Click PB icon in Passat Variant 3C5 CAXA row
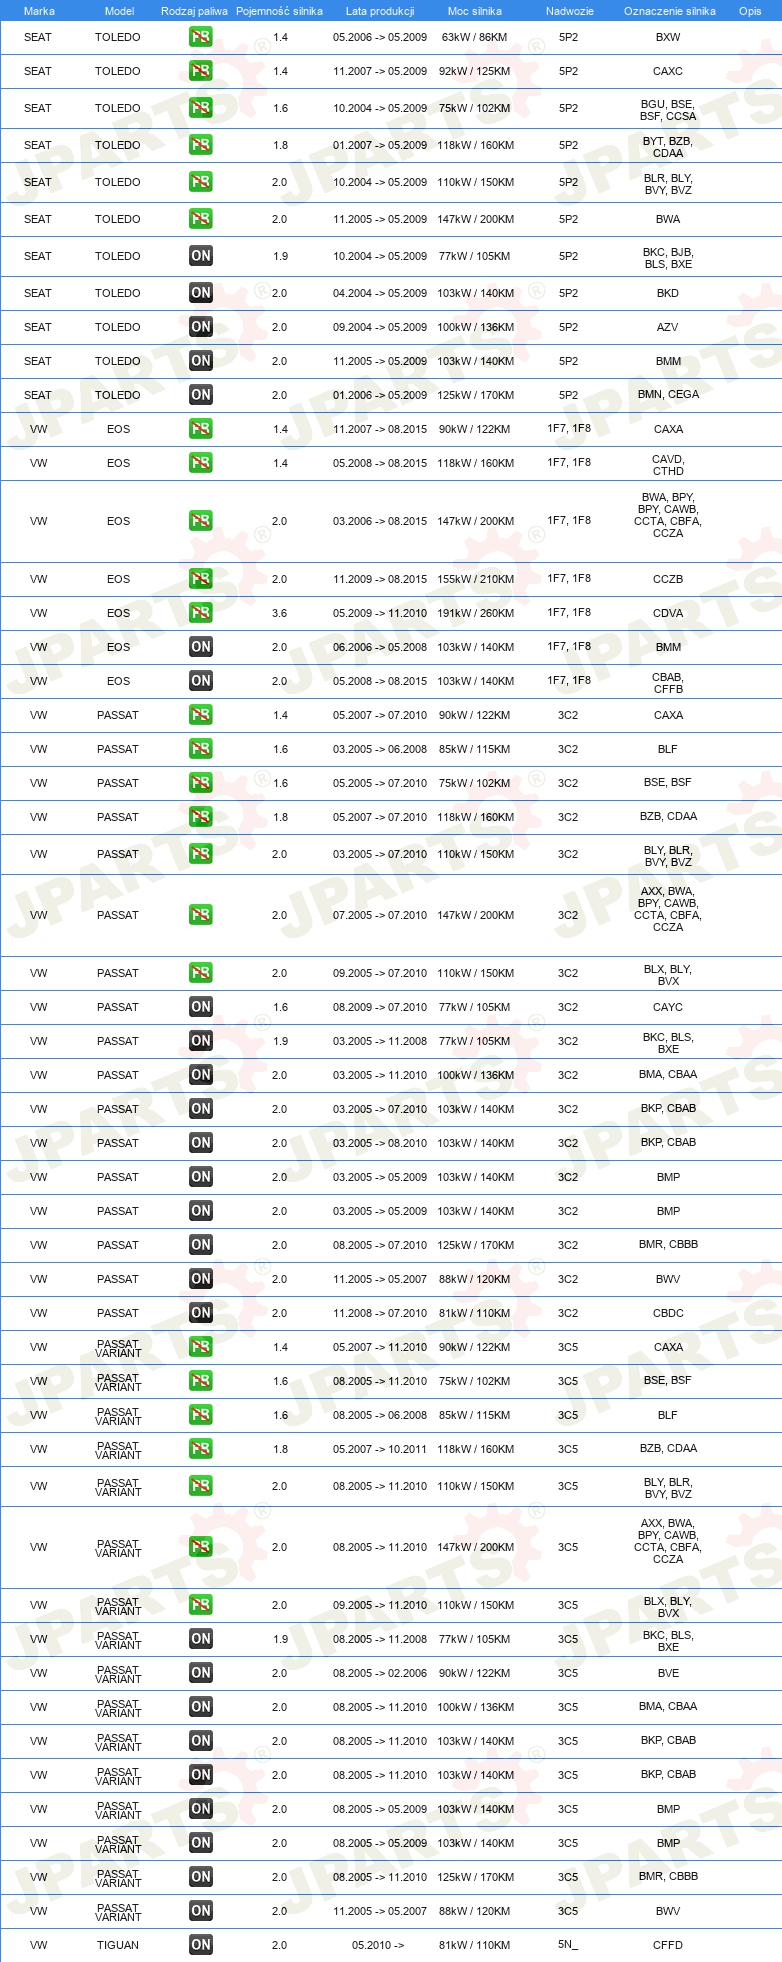This screenshot has height=1962, width=782. [x=201, y=1347]
